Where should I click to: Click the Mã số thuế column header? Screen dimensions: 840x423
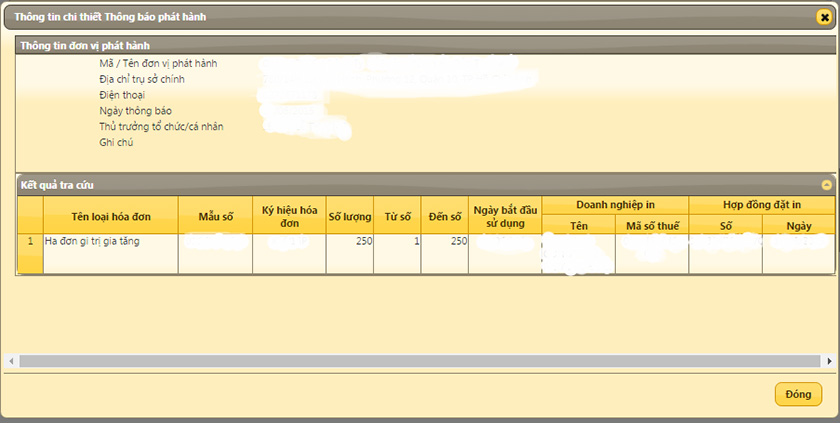point(652,226)
